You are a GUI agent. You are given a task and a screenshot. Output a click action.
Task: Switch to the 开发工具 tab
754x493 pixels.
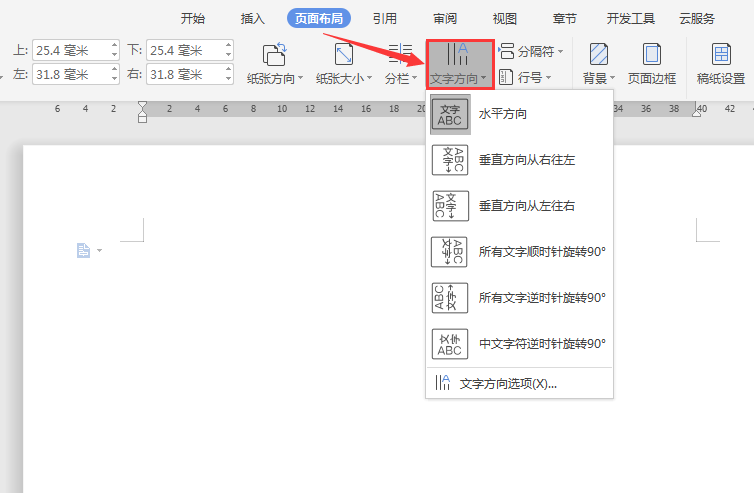[631, 19]
